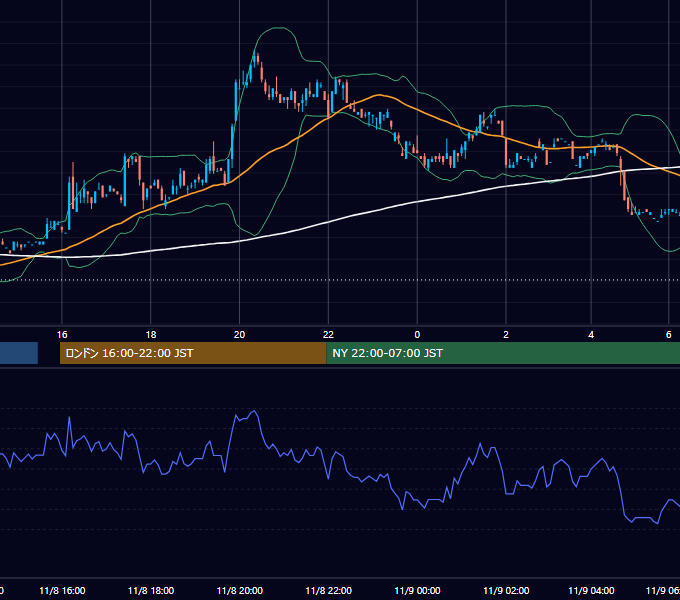Select the 18 hour label on the price chart axis
The image size is (680, 600).
tap(150, 335)
